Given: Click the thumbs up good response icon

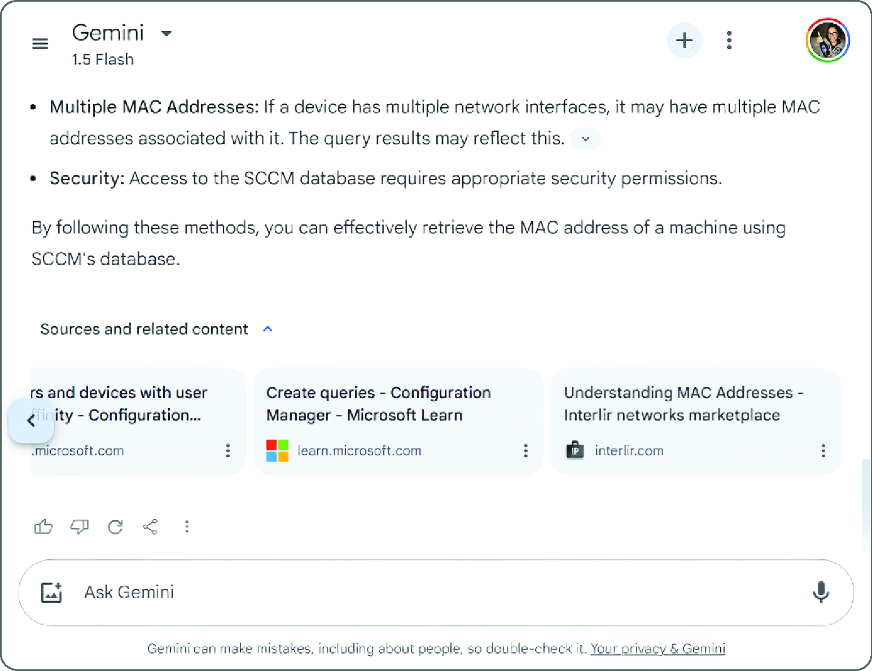Looking at the screenshot, I should click(x=43, y=526).
